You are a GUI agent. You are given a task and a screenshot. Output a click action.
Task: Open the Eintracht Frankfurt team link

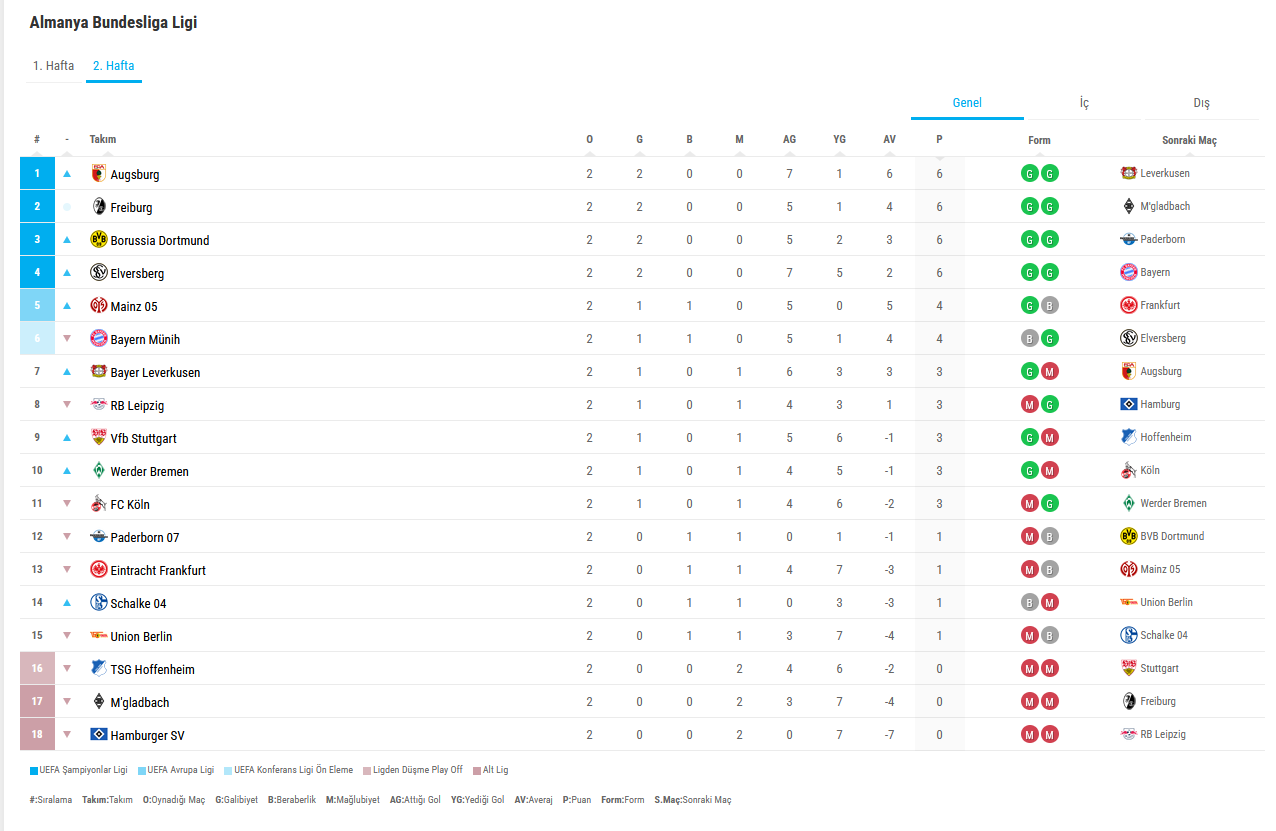coord(158,570)
